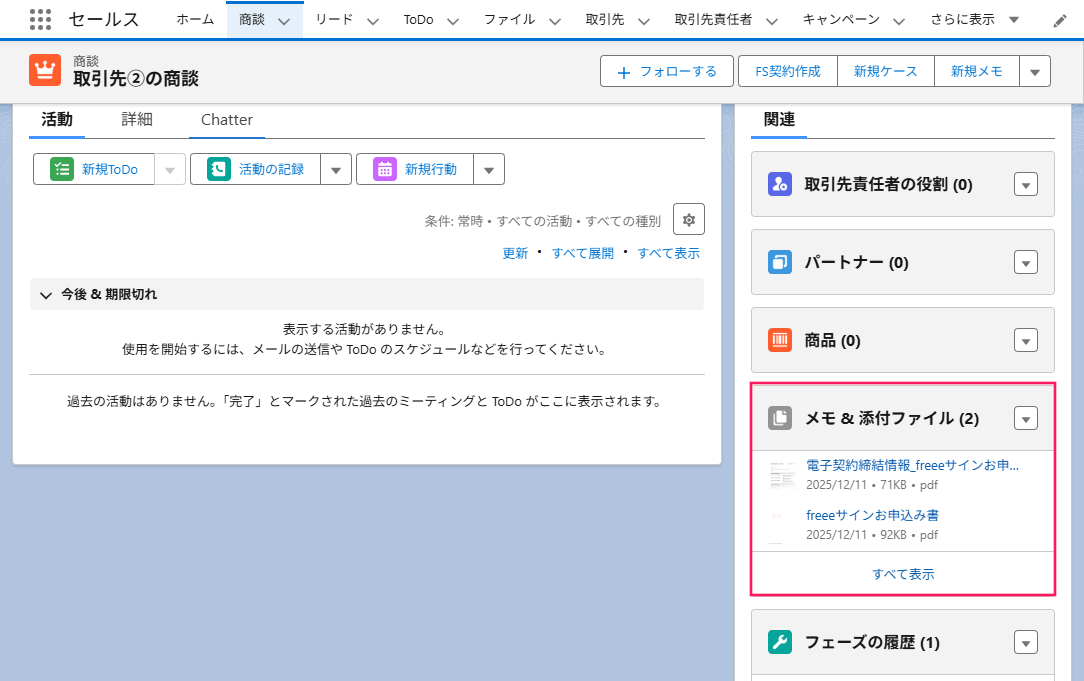Open フェーズの履歴 (1) list title
Viewport: 1084px width, 681px height.
(x=872, y=642)
